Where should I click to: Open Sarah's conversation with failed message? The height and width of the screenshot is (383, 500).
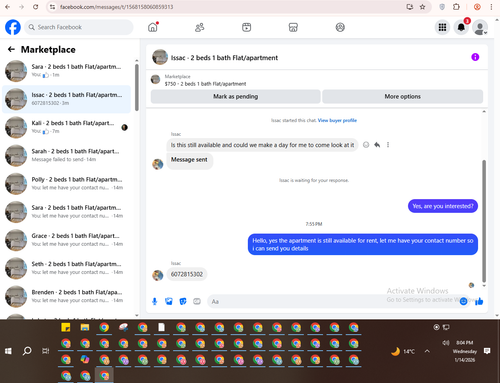(66, 155)
